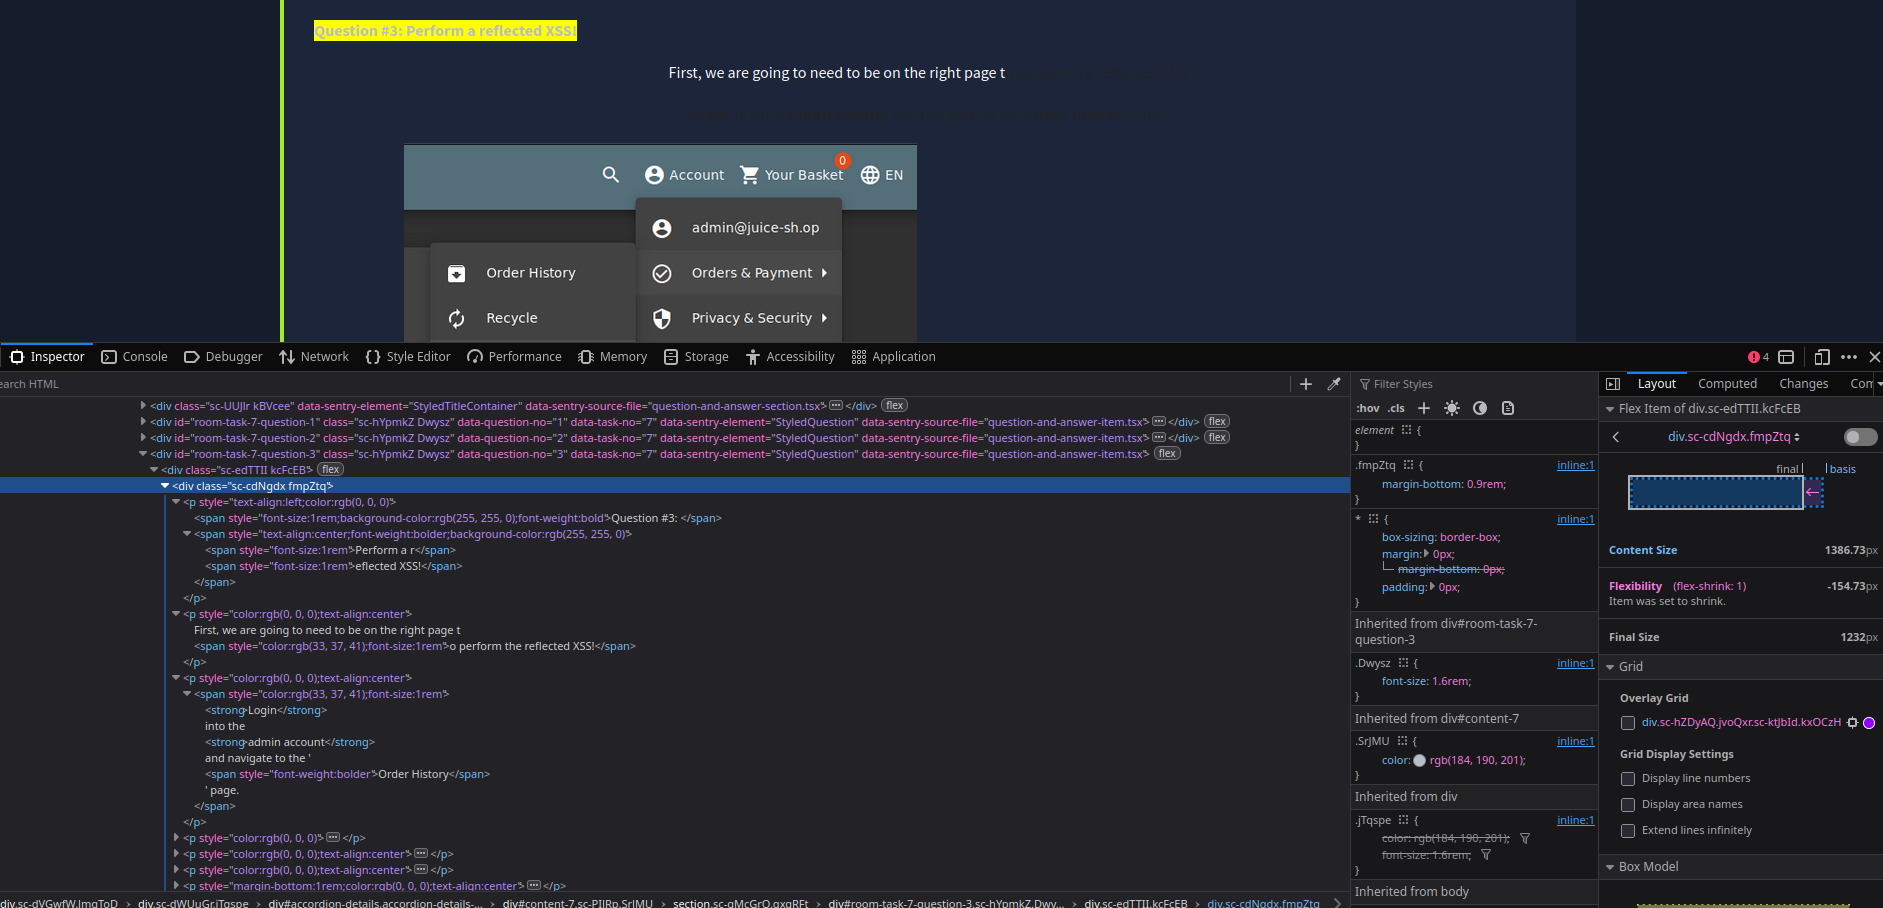Collapse the Grid section
The height and width of the screenshot is (908, 1883).
pos(1610,667)
